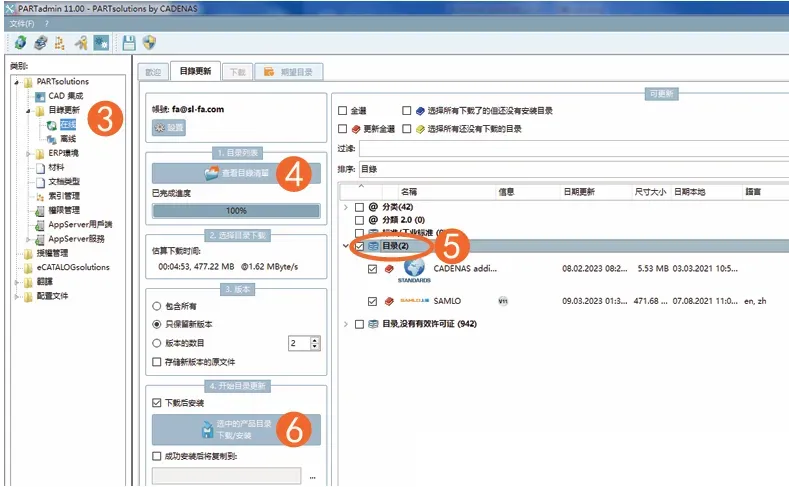Viewport: 789px width, 487px height.
Task: Click the V11 info badge in SAMLO row
Action: point(503,301)
